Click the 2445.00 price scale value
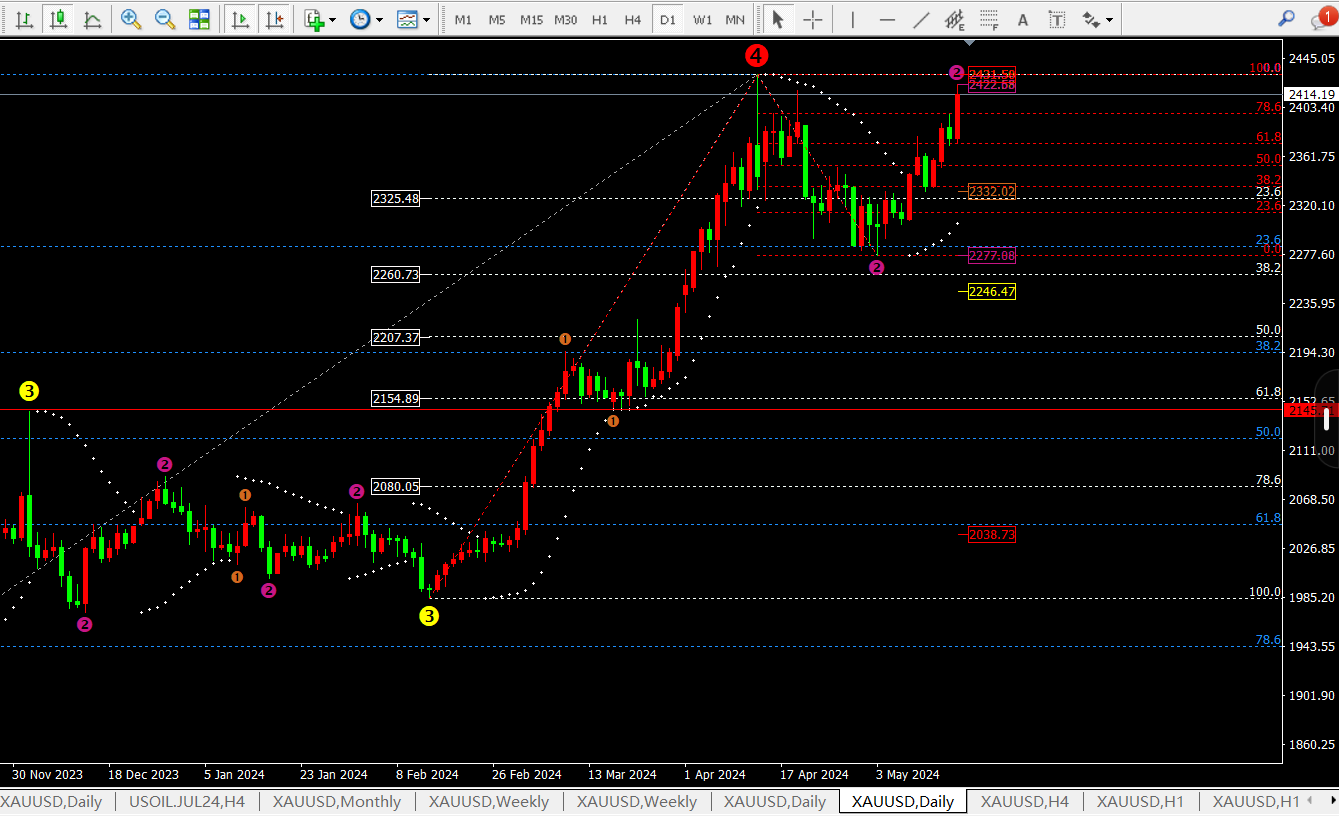This screenshot has width=1339, height=816. click(1313, 59)
